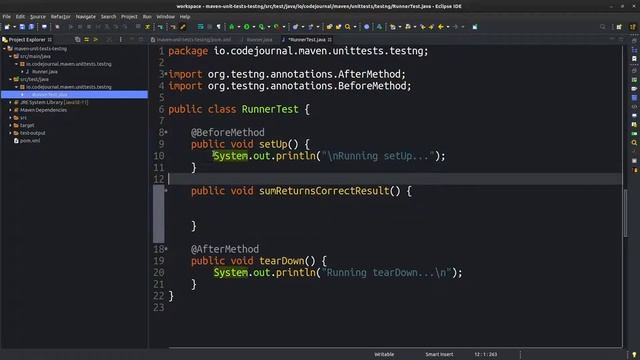The width and height of the screenshot is (640, 360).
Task: Toggle Link with Editor in Project Explorer
Action: 87,40
